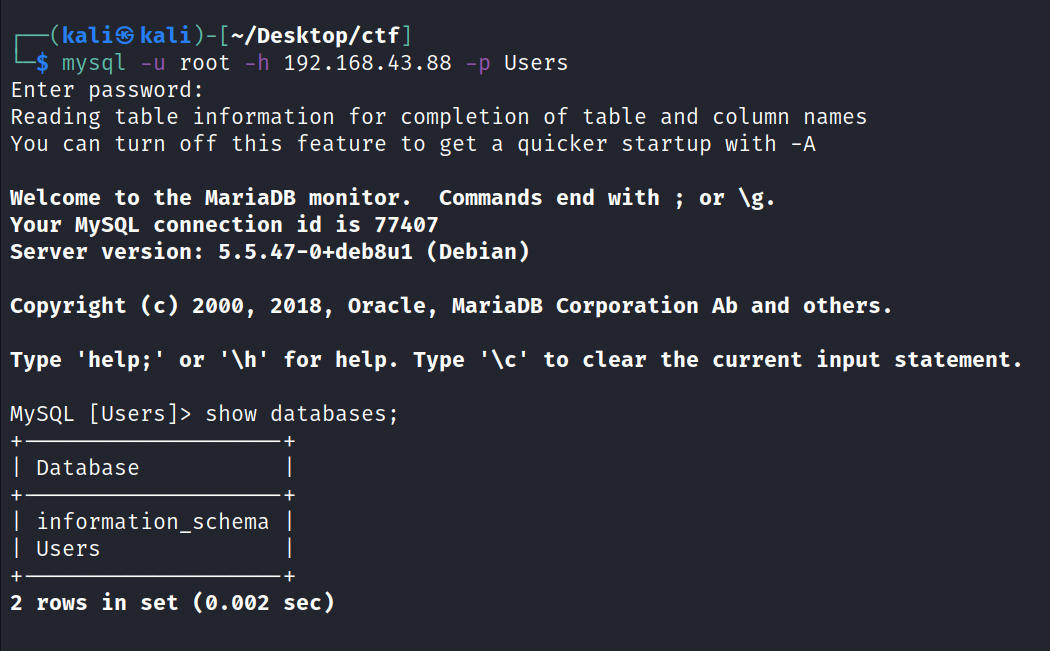Click the Database column header
The width and height of the screenshot is (1050, 651).
[88, 468]
